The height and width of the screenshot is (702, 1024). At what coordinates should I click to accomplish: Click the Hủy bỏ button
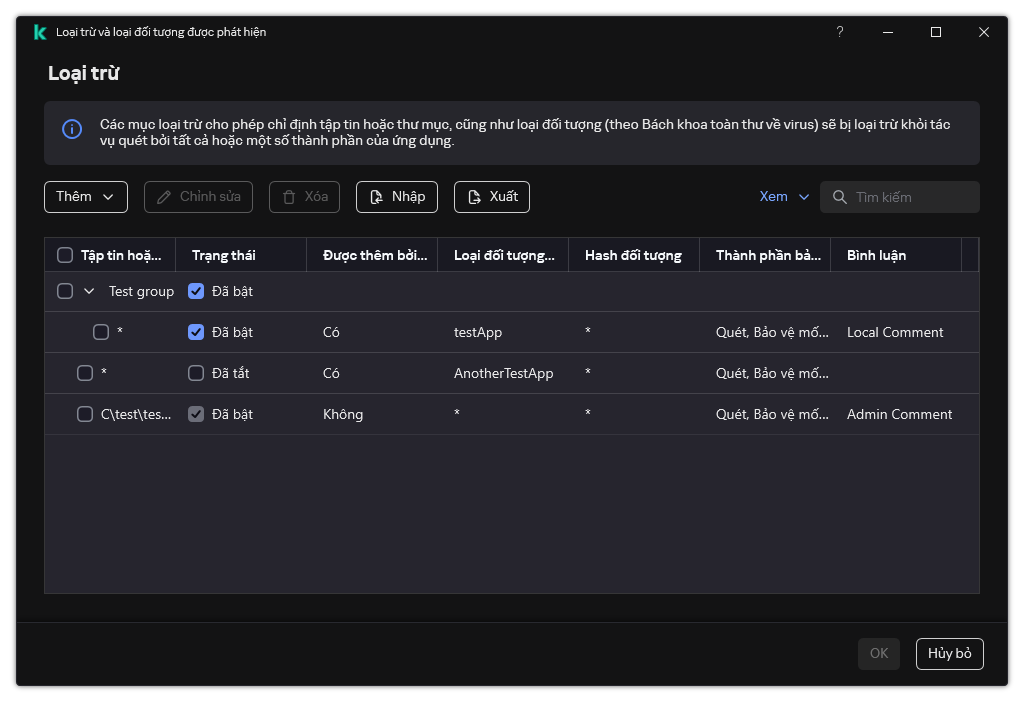[949, 653]
